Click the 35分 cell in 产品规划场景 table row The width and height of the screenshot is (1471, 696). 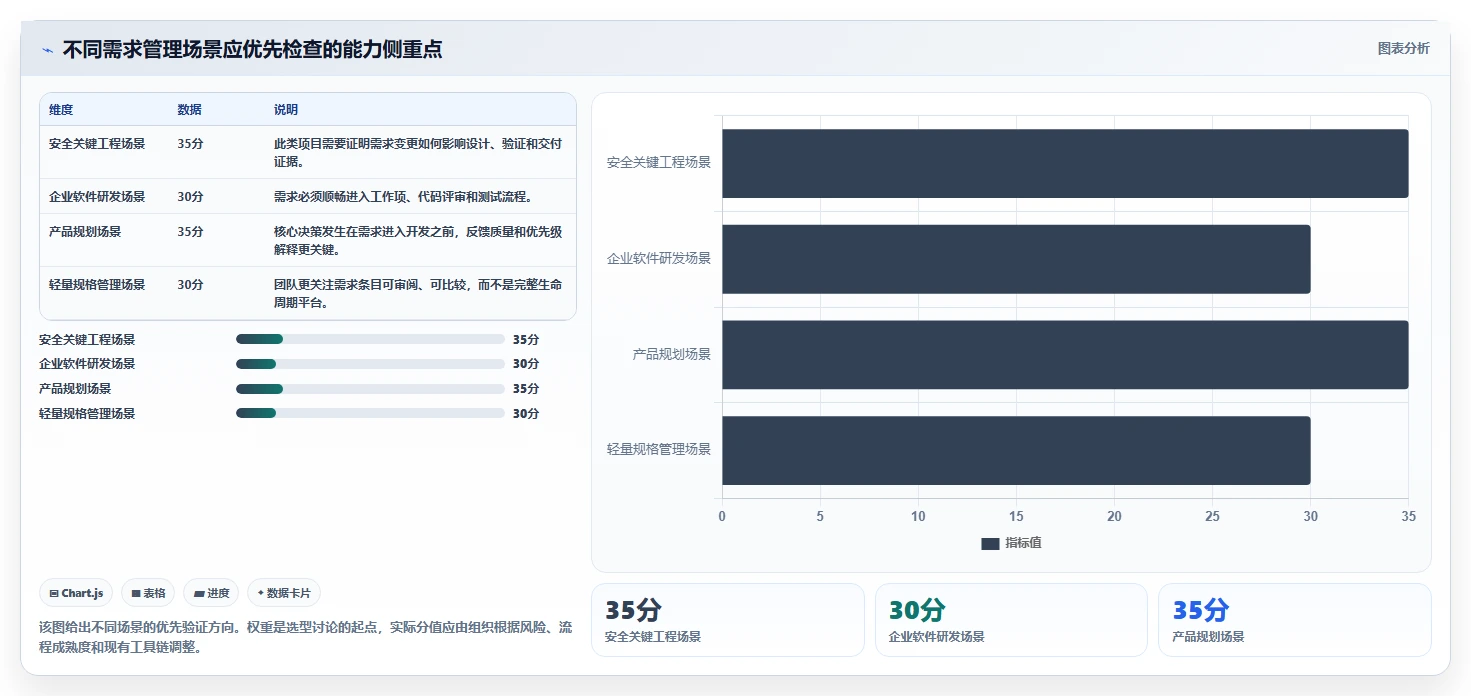pos(191,232)
